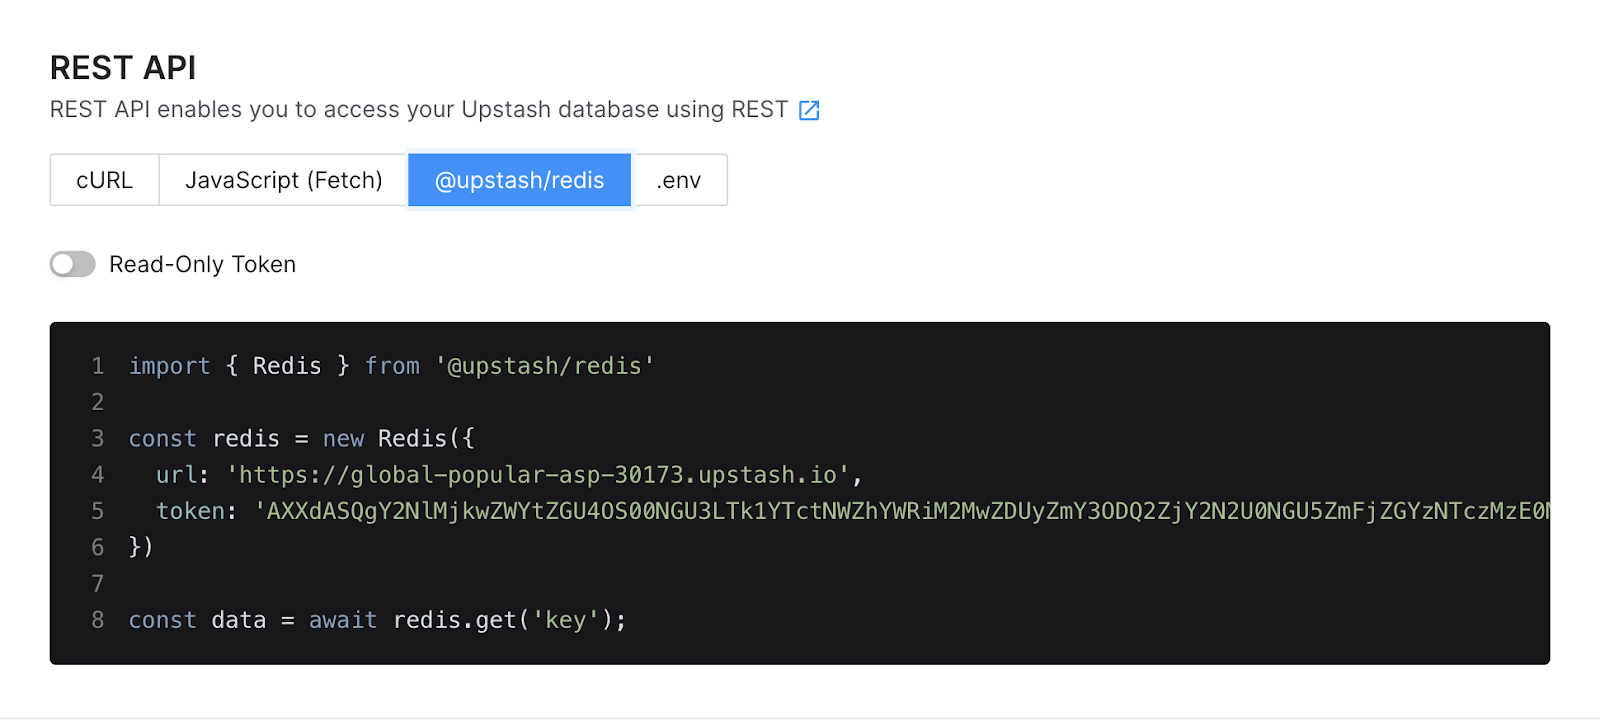This screenshot has height=721, width=1600.
Task: Click line number 1 in the code block
Action: [x=98, y=366]
